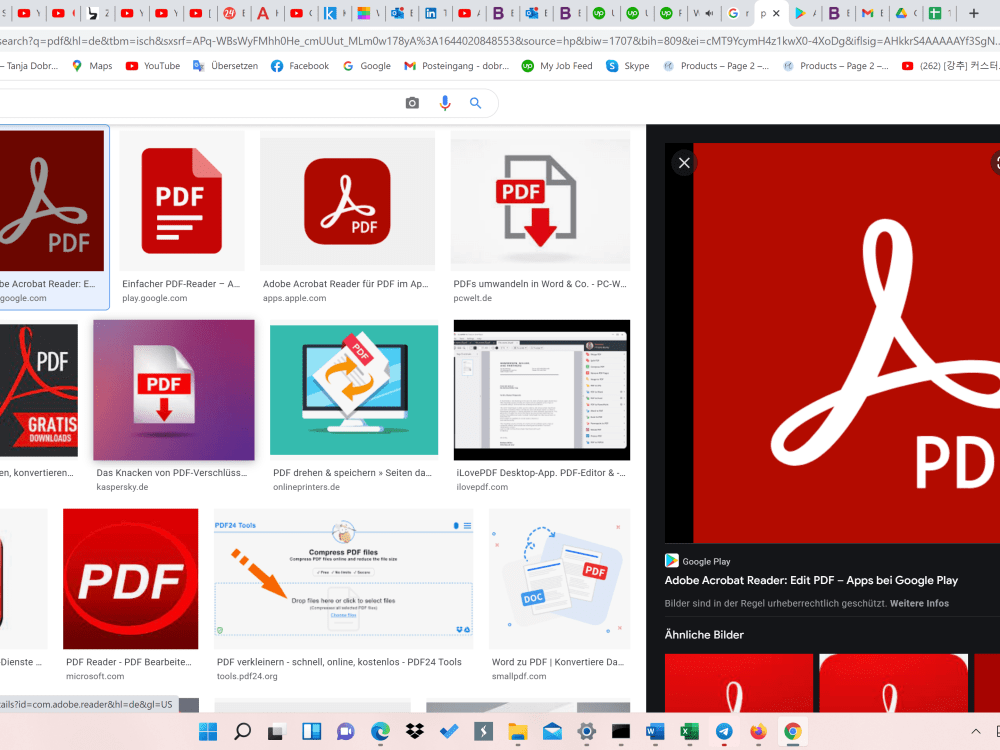Open YouTube bookmark
The height and width of the screenshot is (750, 1000).
tap(152, 66)
